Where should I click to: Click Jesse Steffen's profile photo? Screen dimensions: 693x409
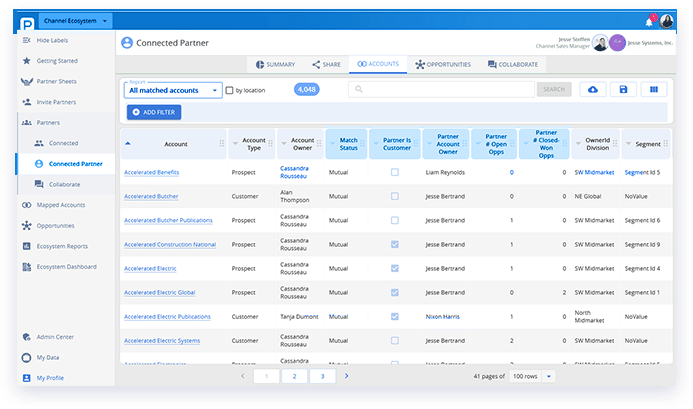[x=600, y=43]
